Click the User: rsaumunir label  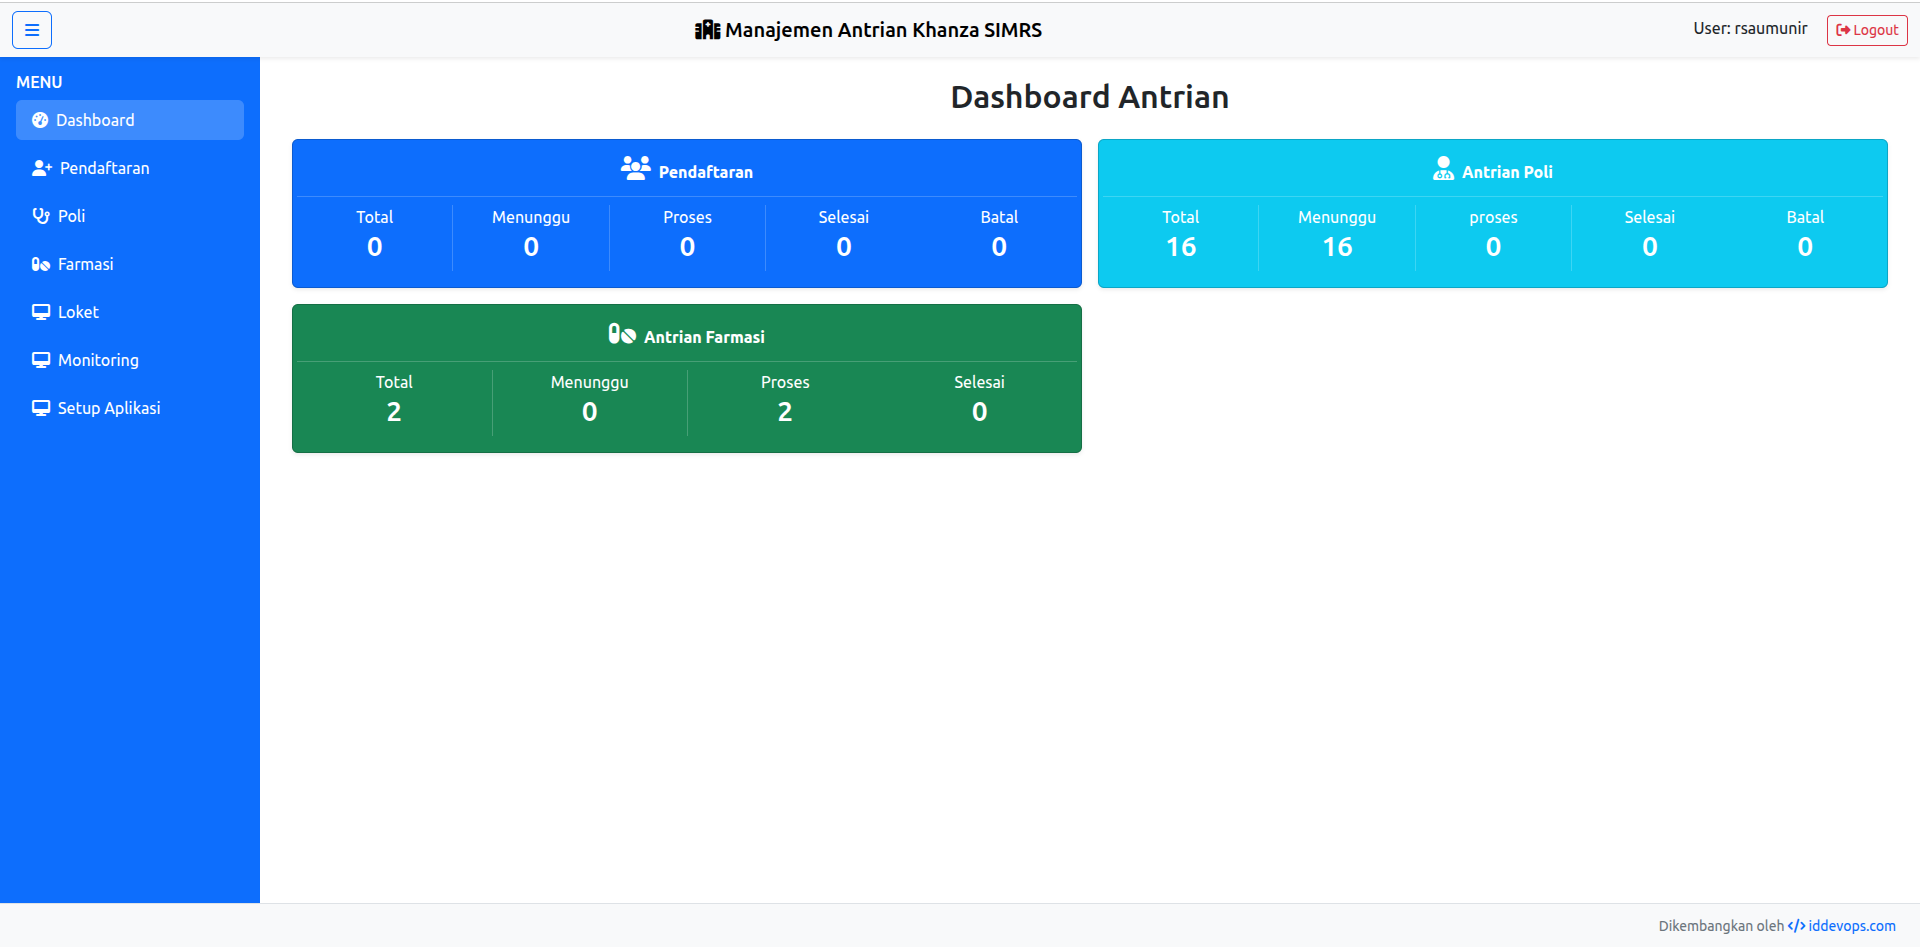click(1750, 29)
